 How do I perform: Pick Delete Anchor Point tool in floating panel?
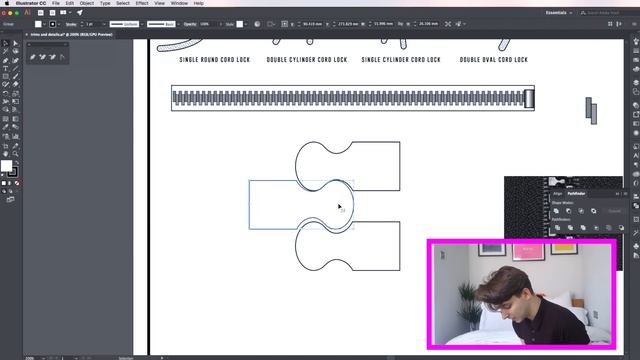click(x=52, y=57)
